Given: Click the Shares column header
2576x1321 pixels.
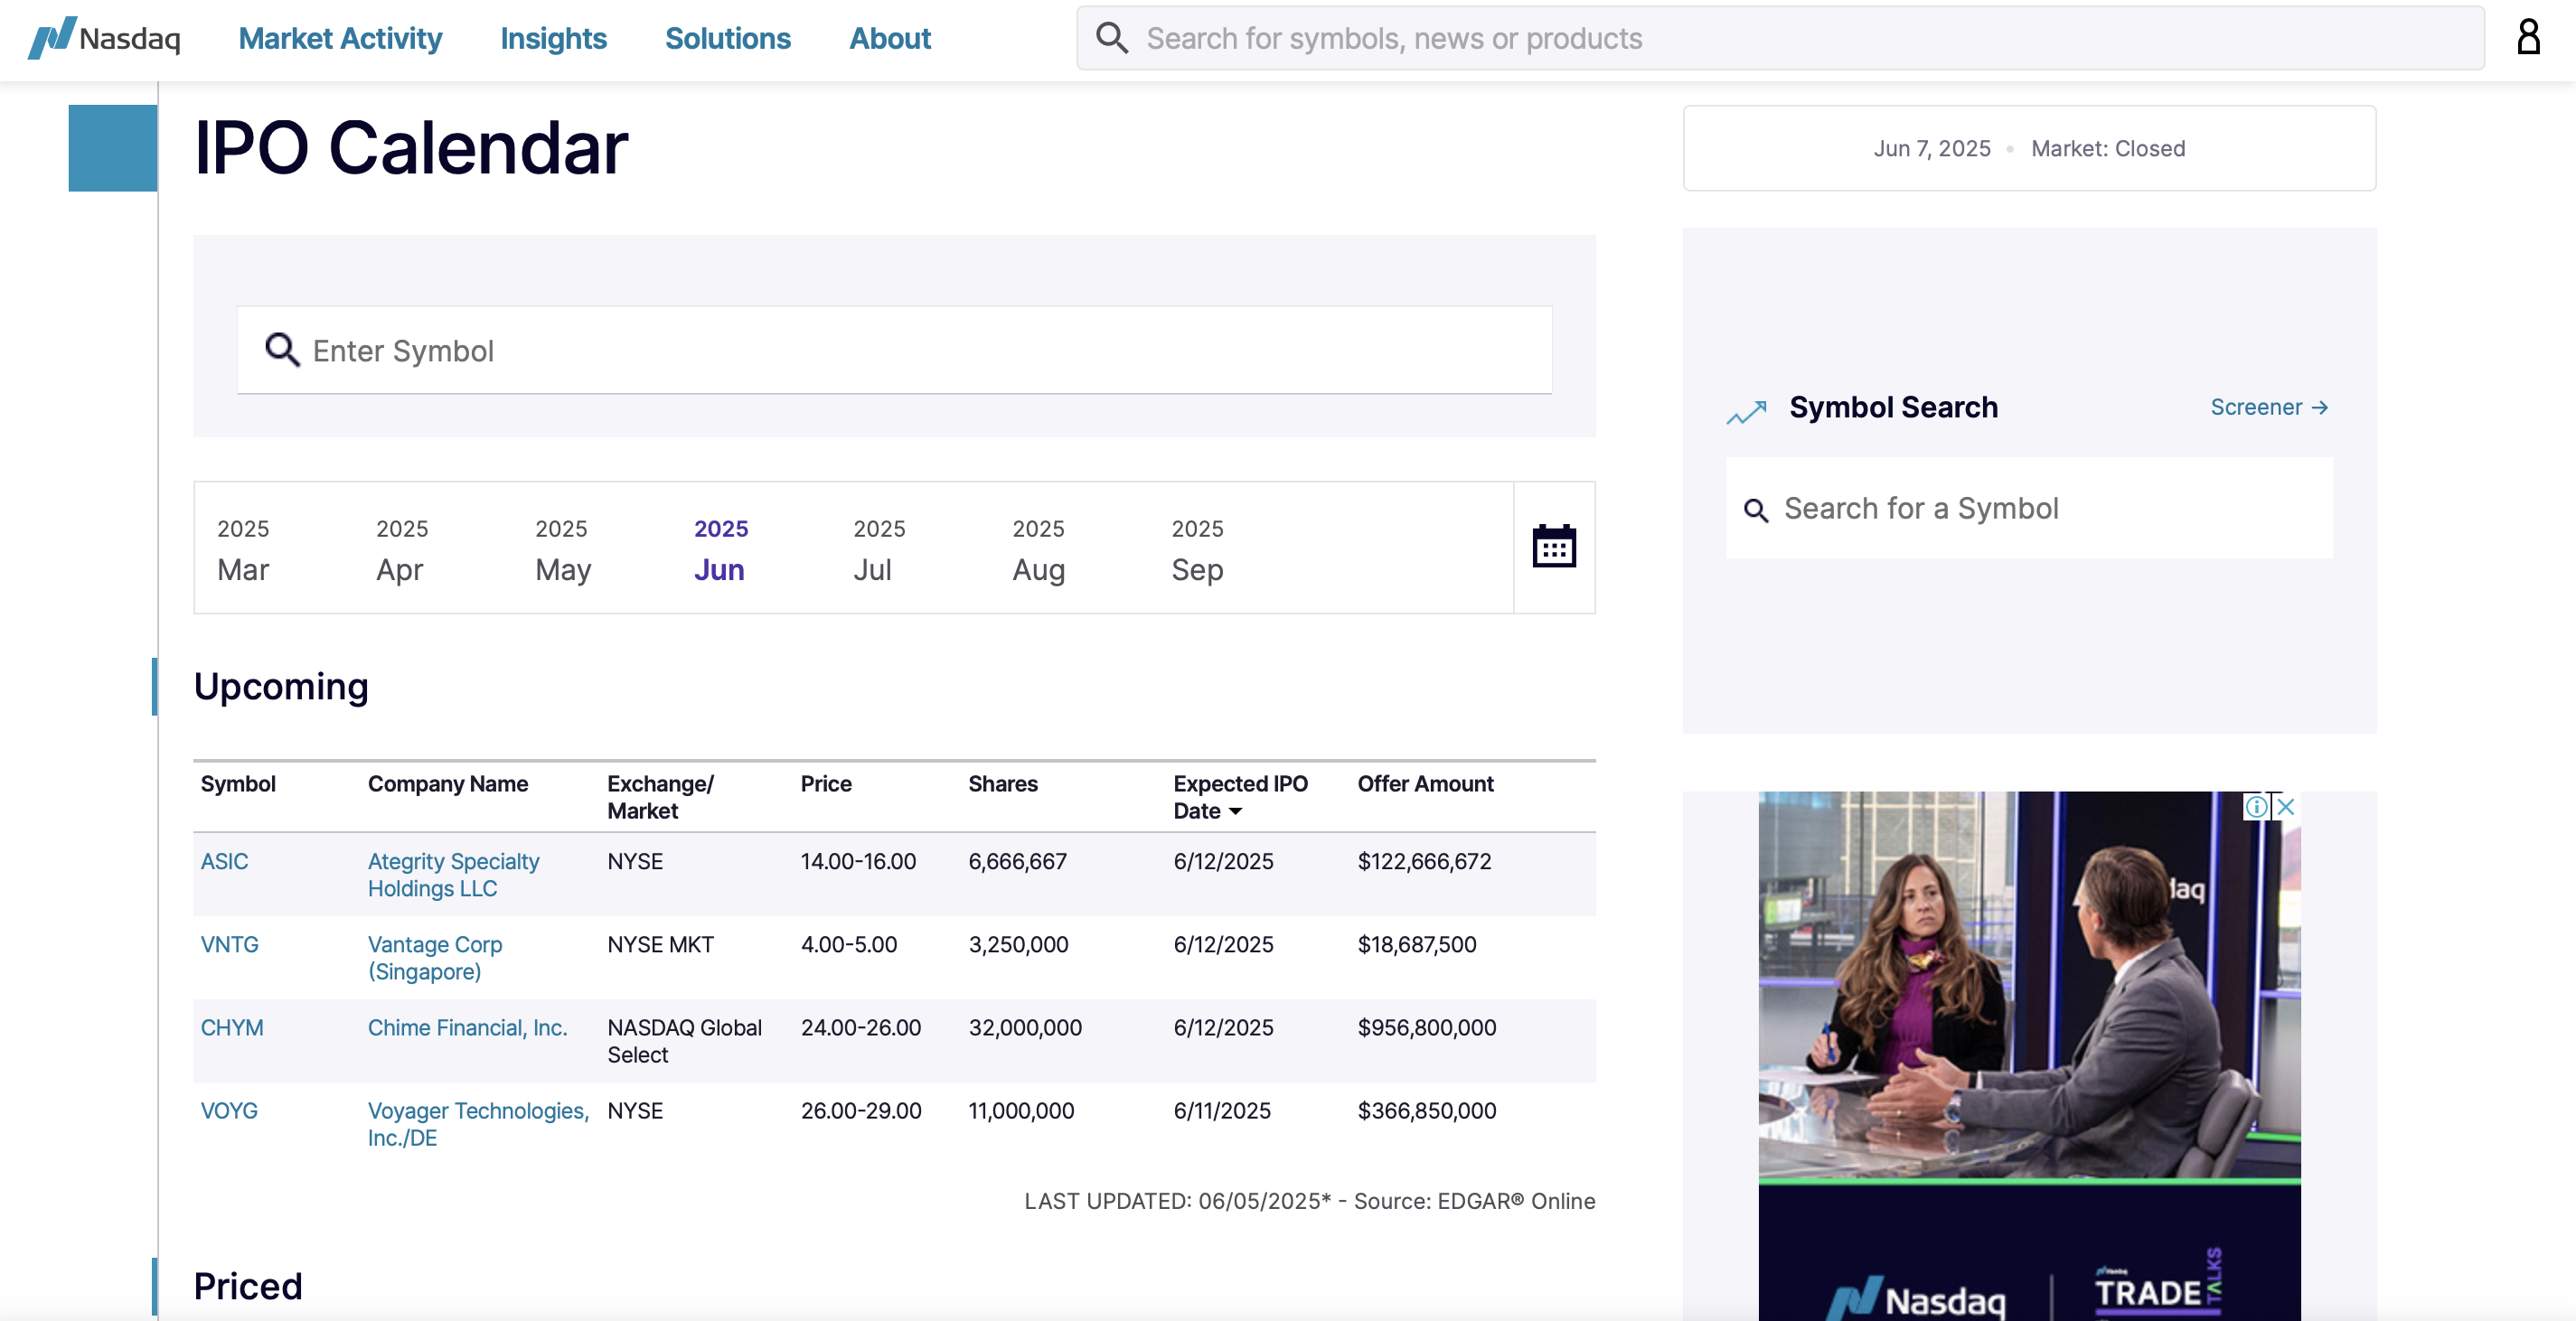Looking at the screenshot, I should [x=1003, y=784].
